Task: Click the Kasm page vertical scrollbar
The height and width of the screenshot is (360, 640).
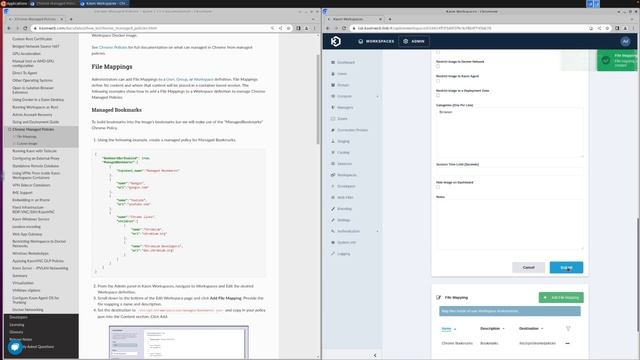Action: tap(638, 274)
